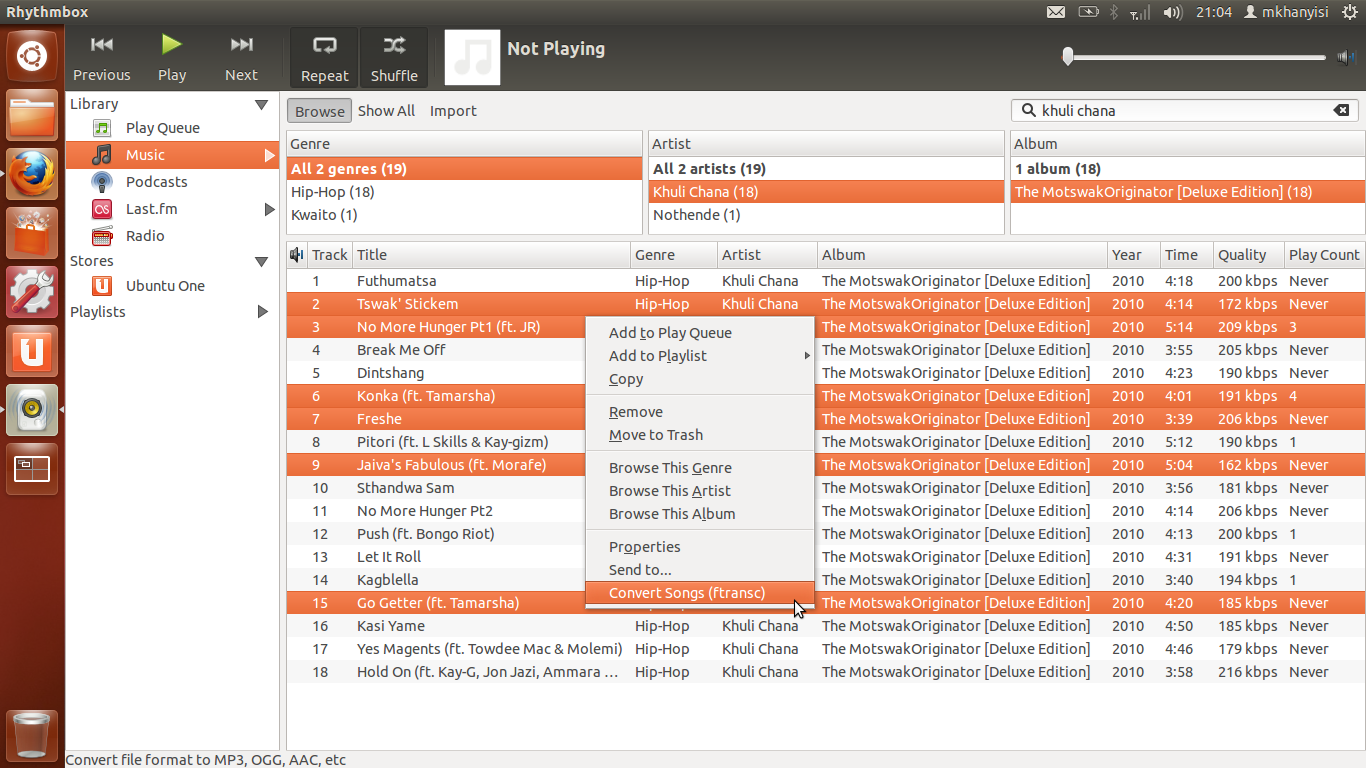1366x768 pixels.
Task: Select All 2 artists (19)
Action: click(826, 169)
